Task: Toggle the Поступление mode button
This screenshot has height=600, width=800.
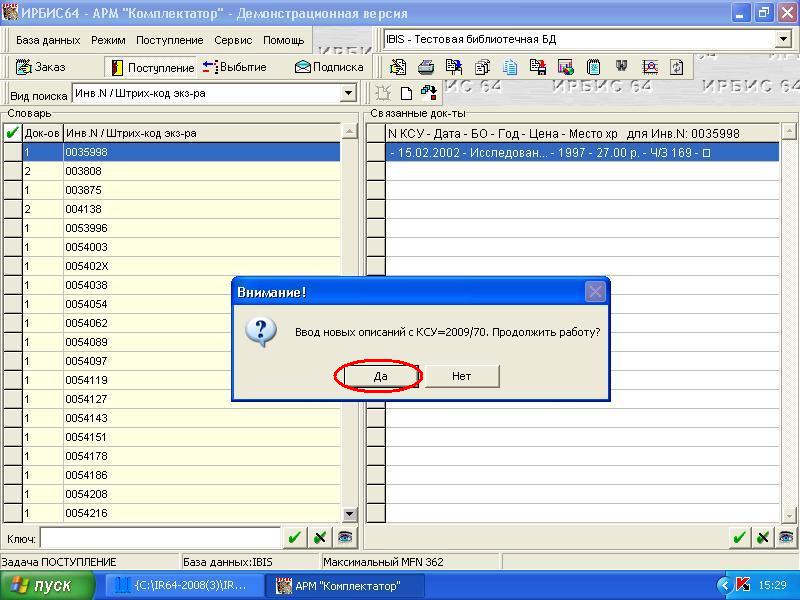Action: (151, 67)
